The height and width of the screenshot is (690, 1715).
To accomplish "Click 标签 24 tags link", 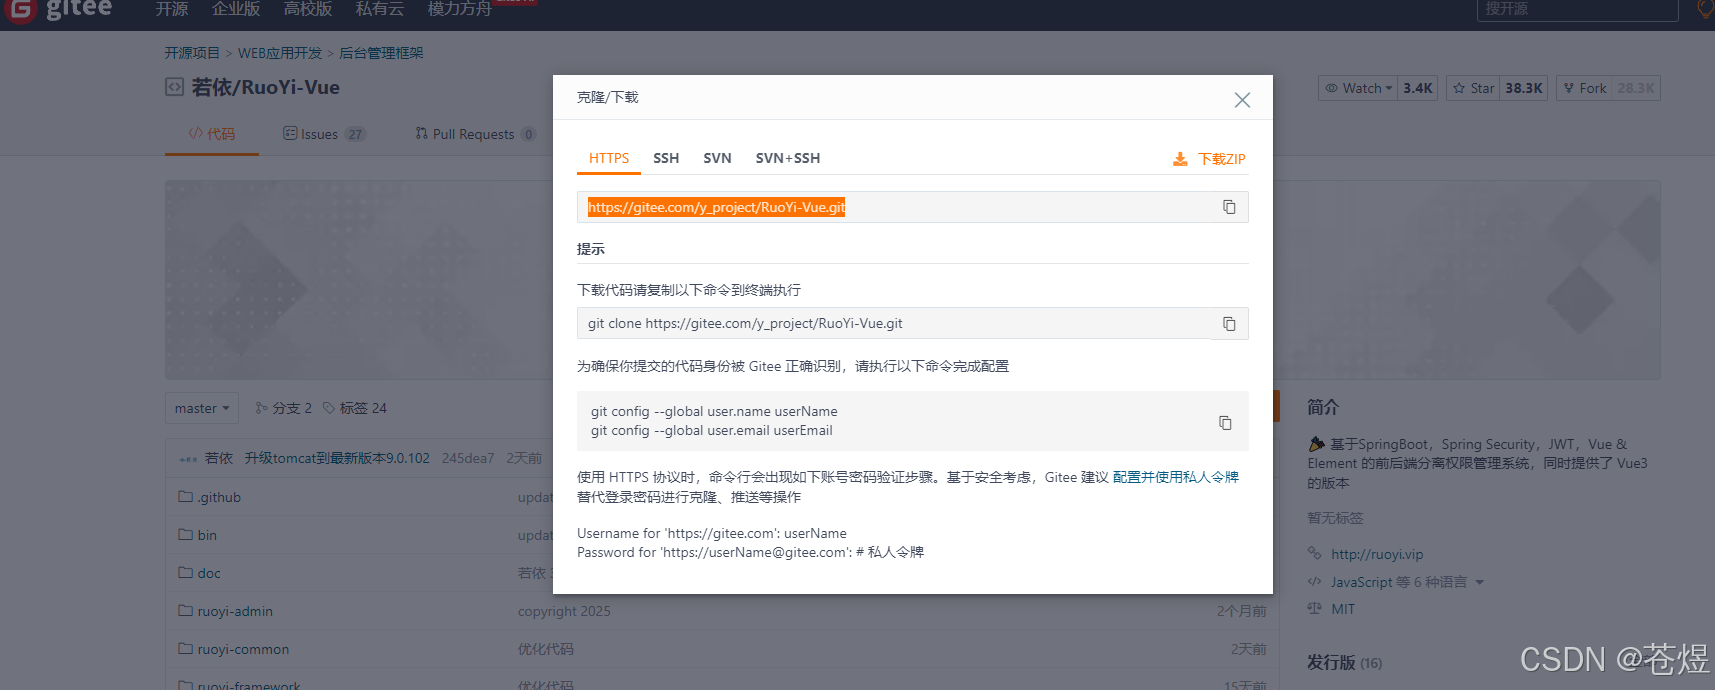I will click(355, 408).
